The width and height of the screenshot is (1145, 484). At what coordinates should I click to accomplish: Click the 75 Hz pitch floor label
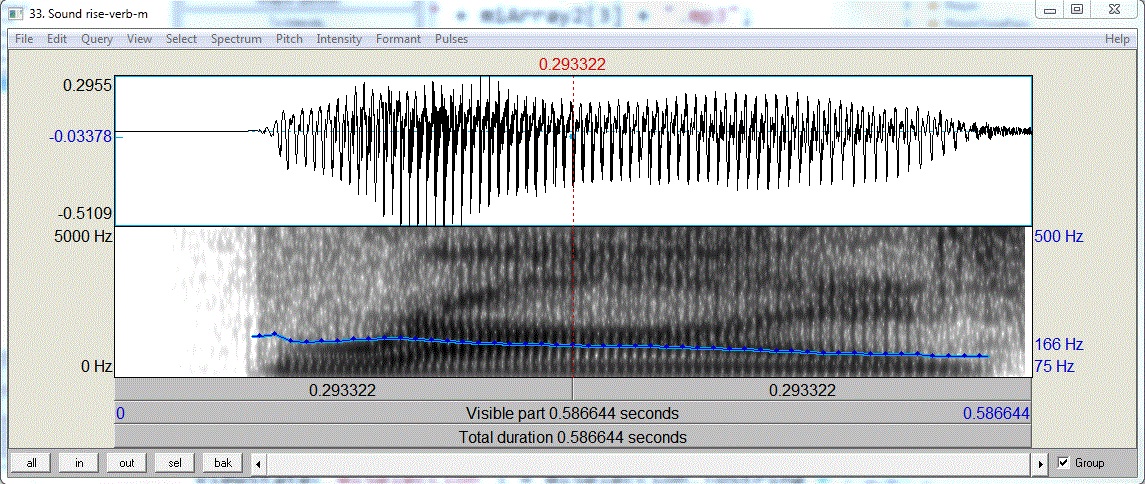point(1055,366)
